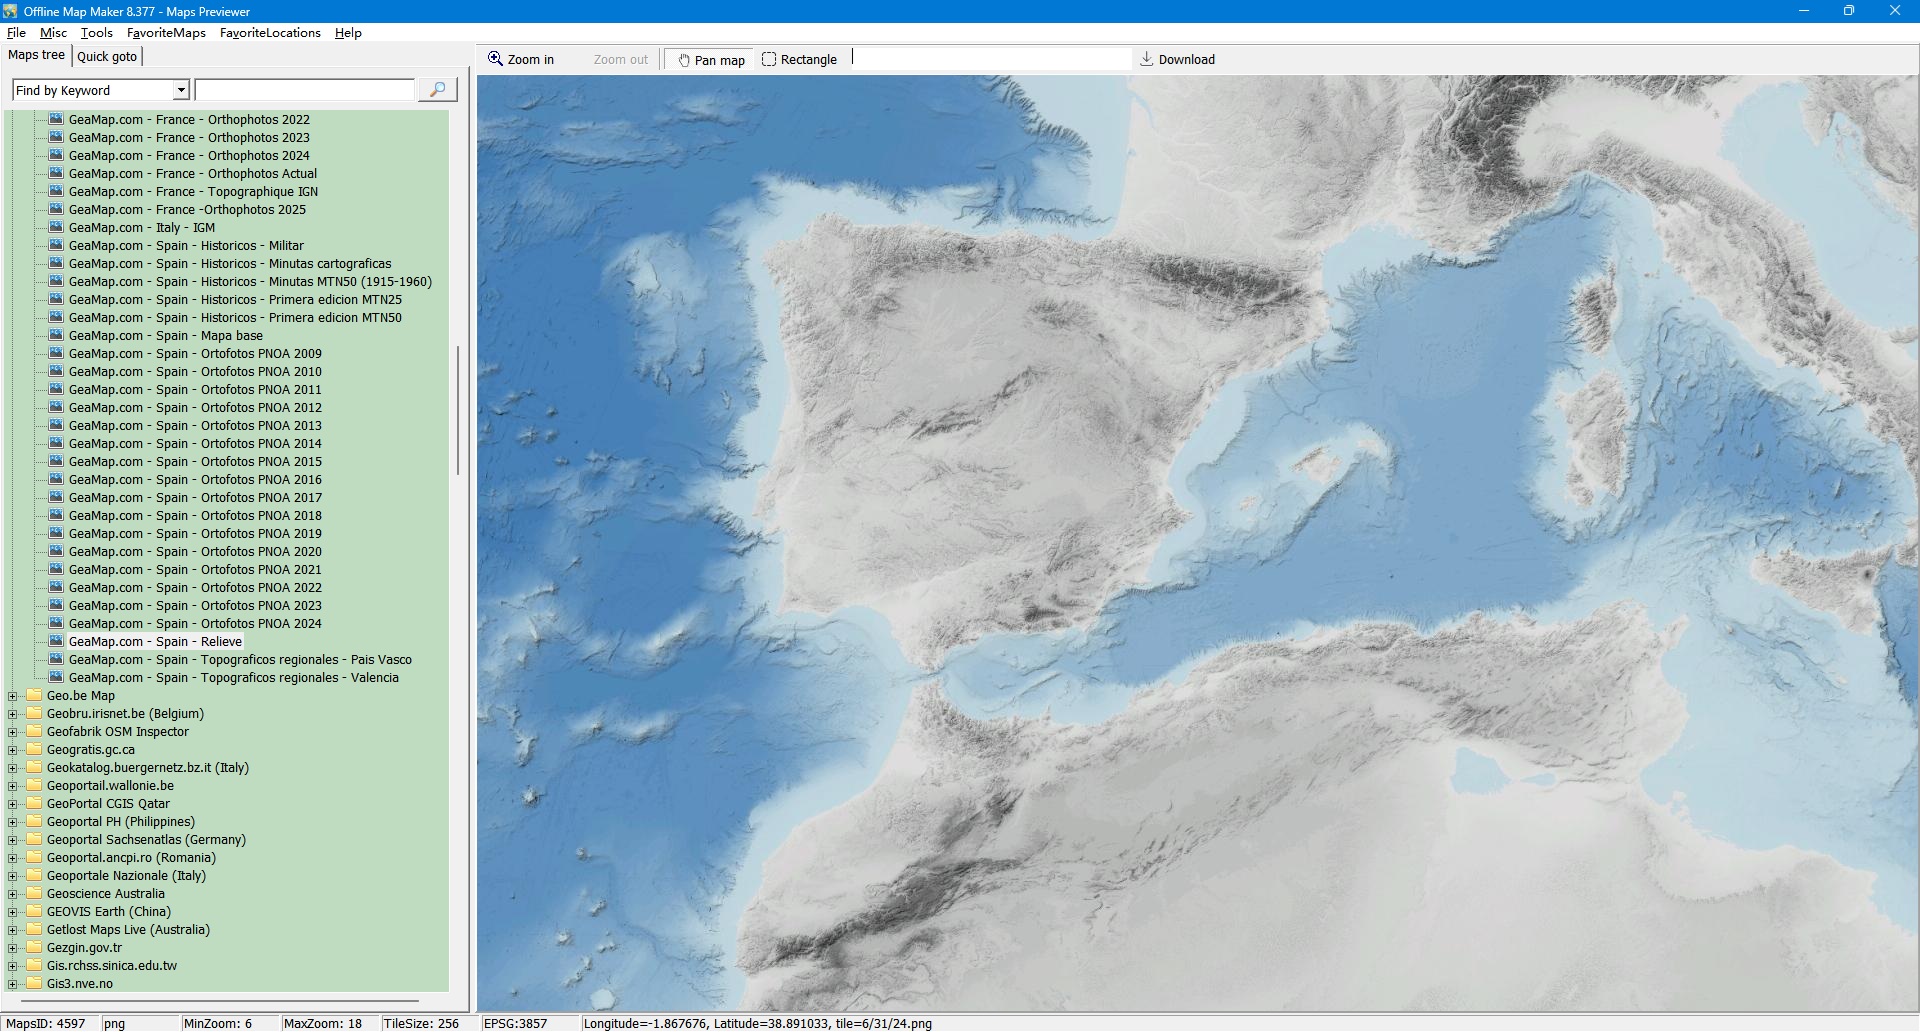Image resolution: width=1920 pixels, height=1032 pixels.
Task: Click the magnifier search button
Action: click(x=437, y=90)
